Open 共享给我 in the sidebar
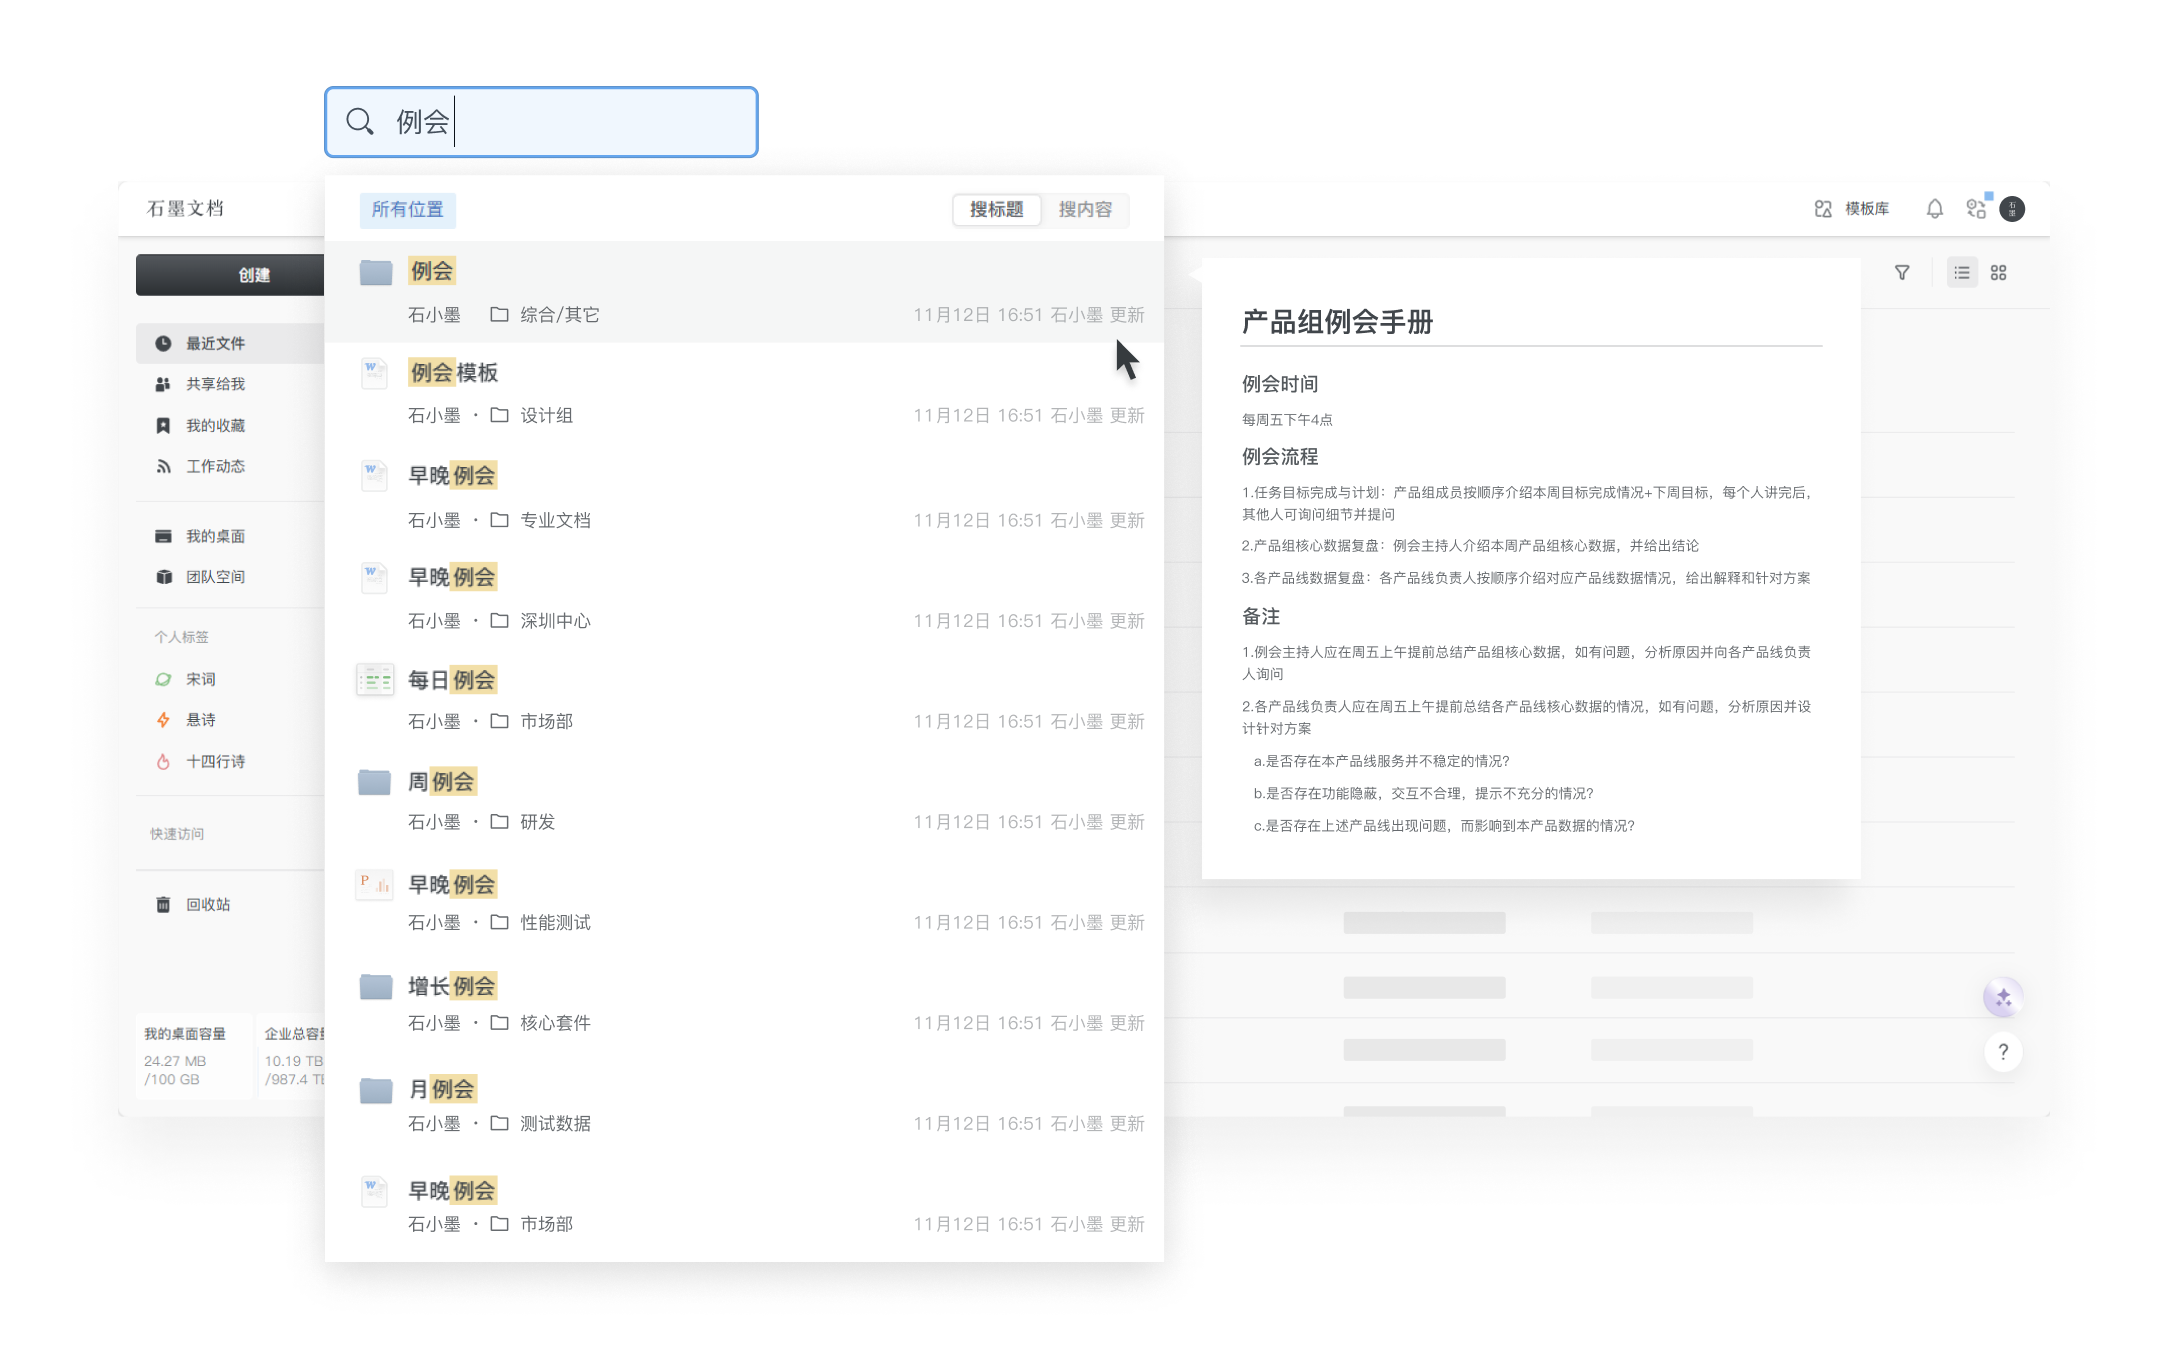The image size is (2167, 1345). coord(200,384)
